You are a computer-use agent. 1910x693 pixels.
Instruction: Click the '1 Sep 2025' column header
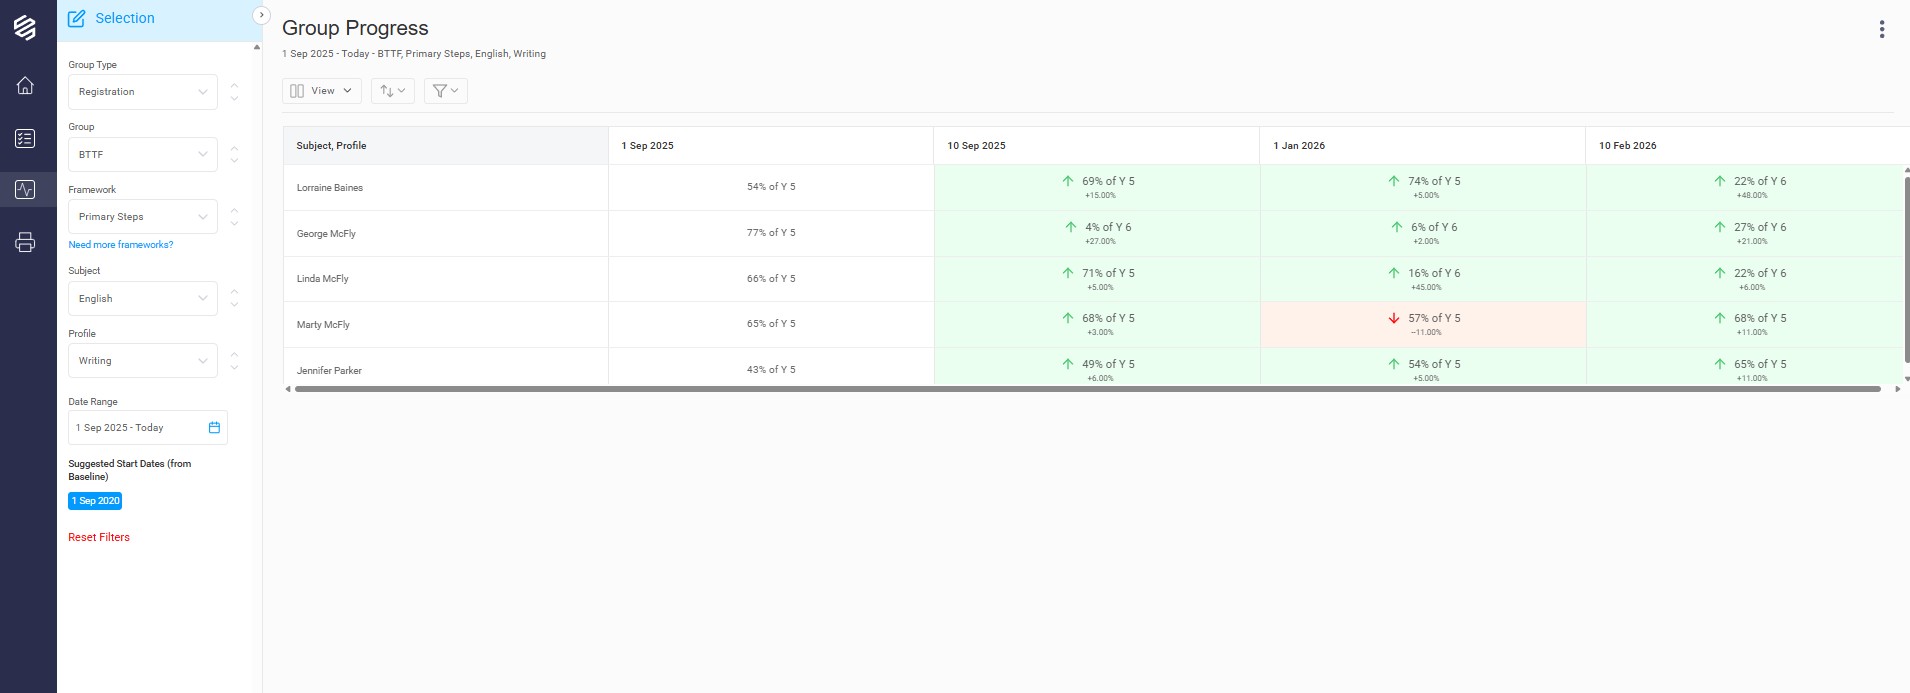click(771, 146)
